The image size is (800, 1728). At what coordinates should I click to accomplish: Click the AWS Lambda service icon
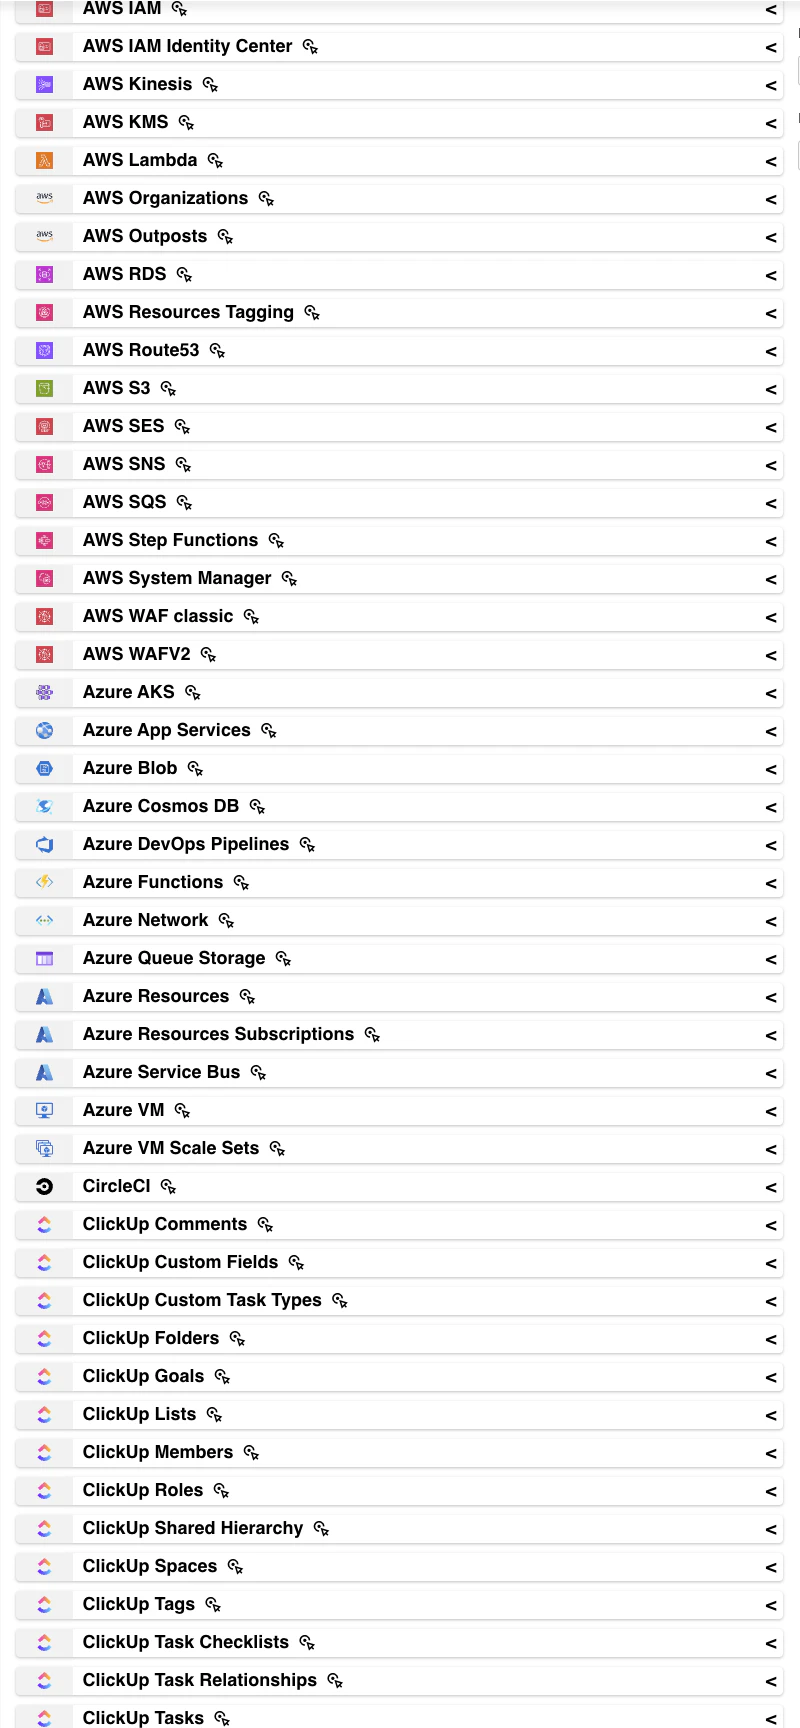pyautogui.click(x=44, y=160)
